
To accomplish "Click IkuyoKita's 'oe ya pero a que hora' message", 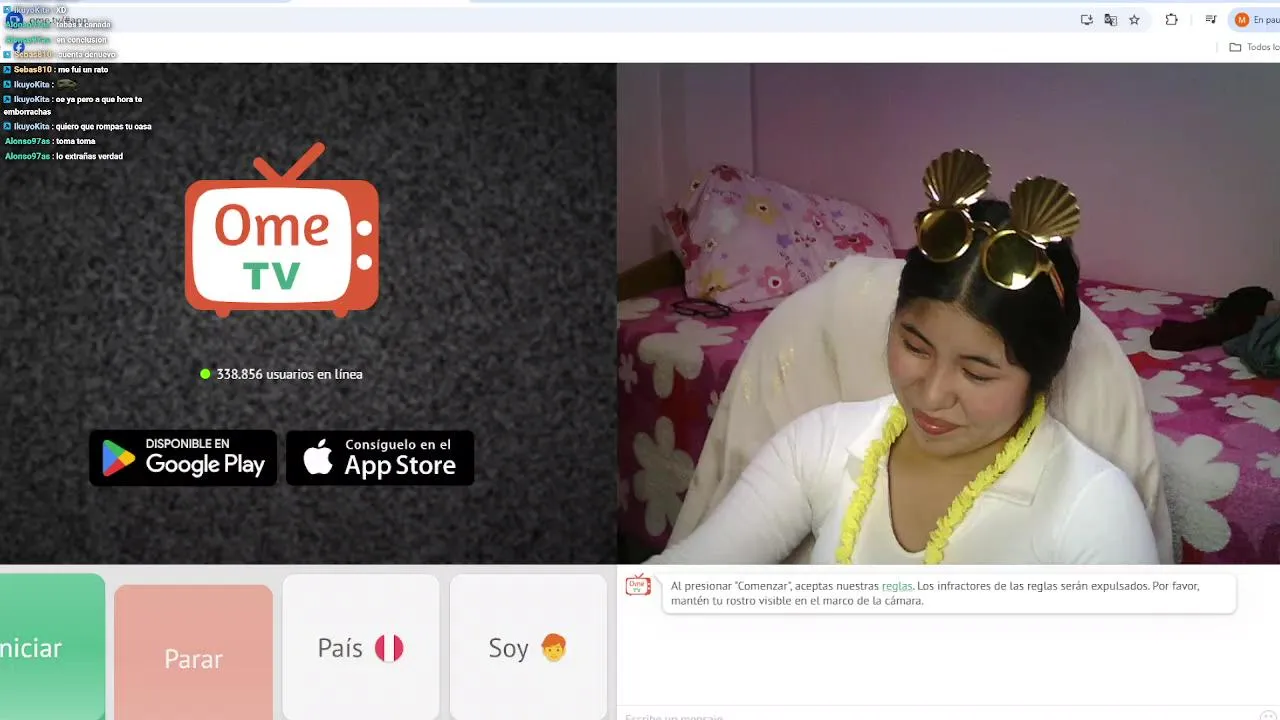I will click(73, 106).
